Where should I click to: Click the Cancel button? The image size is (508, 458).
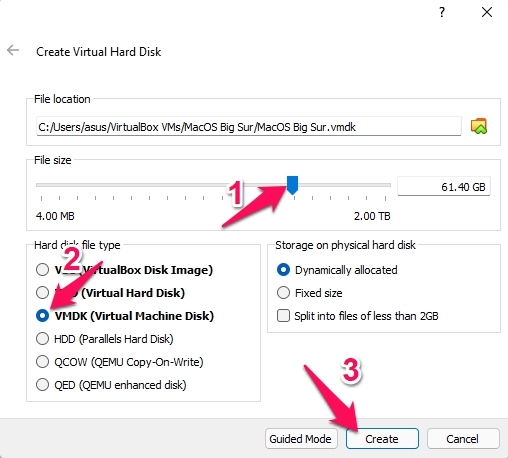463,439
